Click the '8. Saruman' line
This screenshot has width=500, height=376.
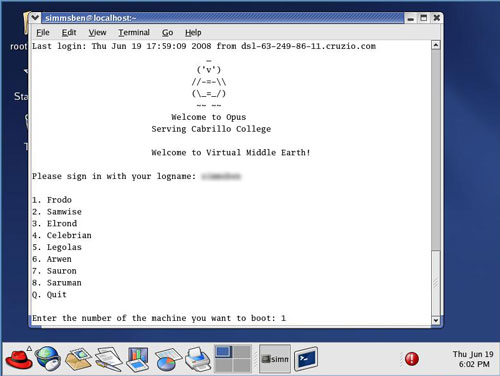pos(57,283)
